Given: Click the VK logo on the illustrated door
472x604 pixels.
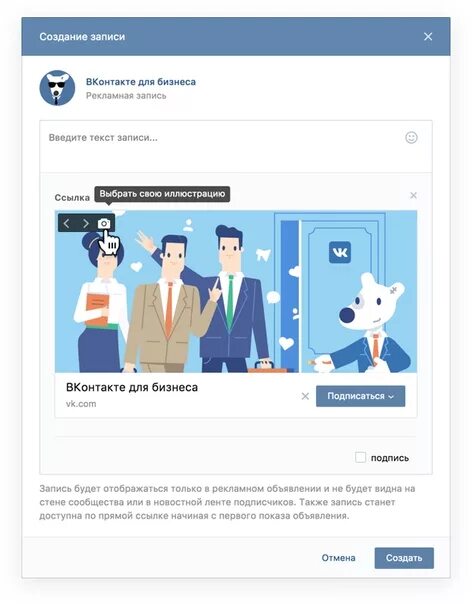Looking at the screenshot, I should click(x=340, y=252).
